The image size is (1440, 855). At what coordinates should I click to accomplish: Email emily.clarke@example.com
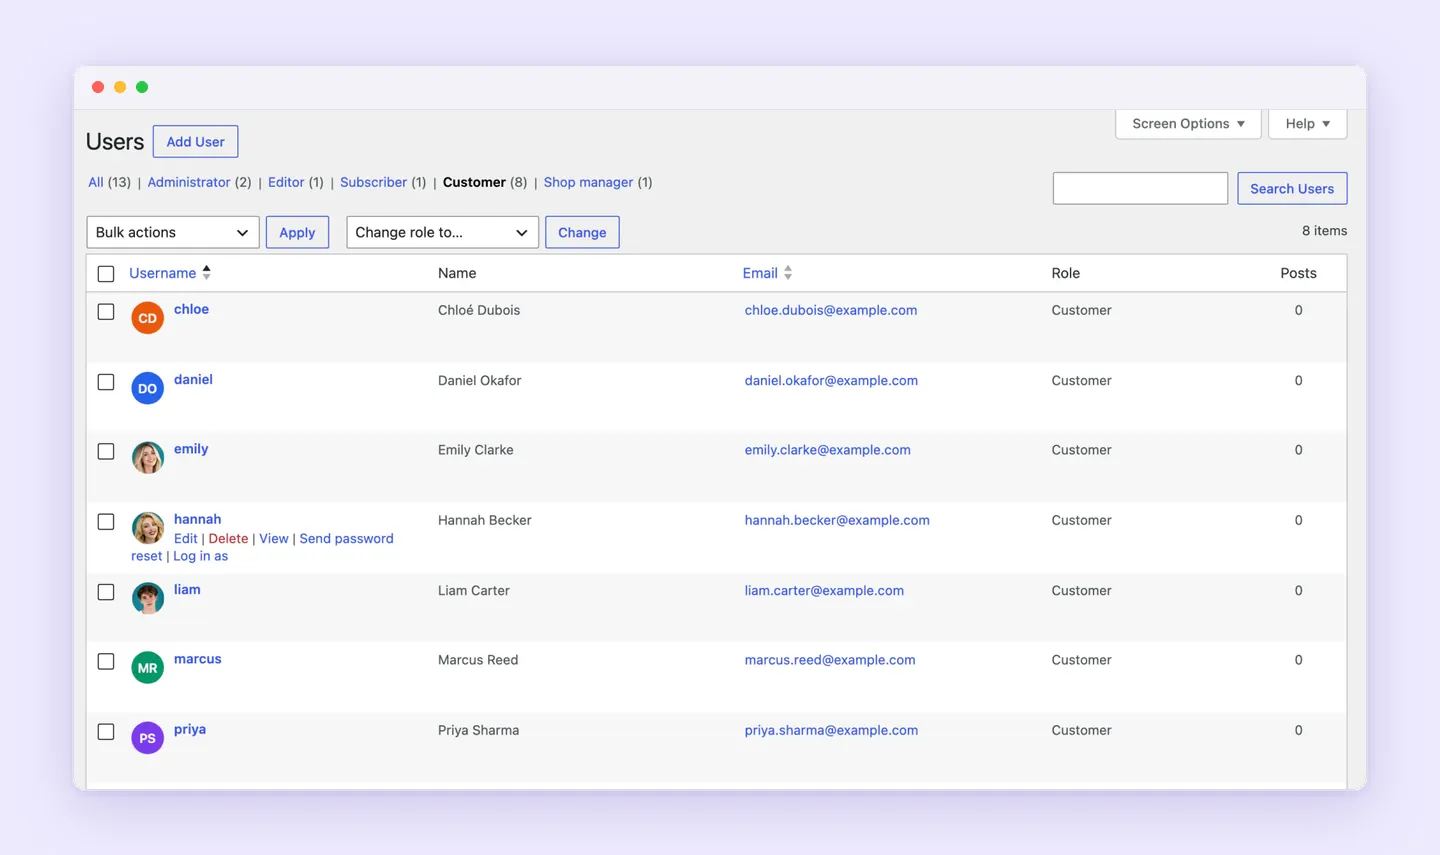point(827,450)
